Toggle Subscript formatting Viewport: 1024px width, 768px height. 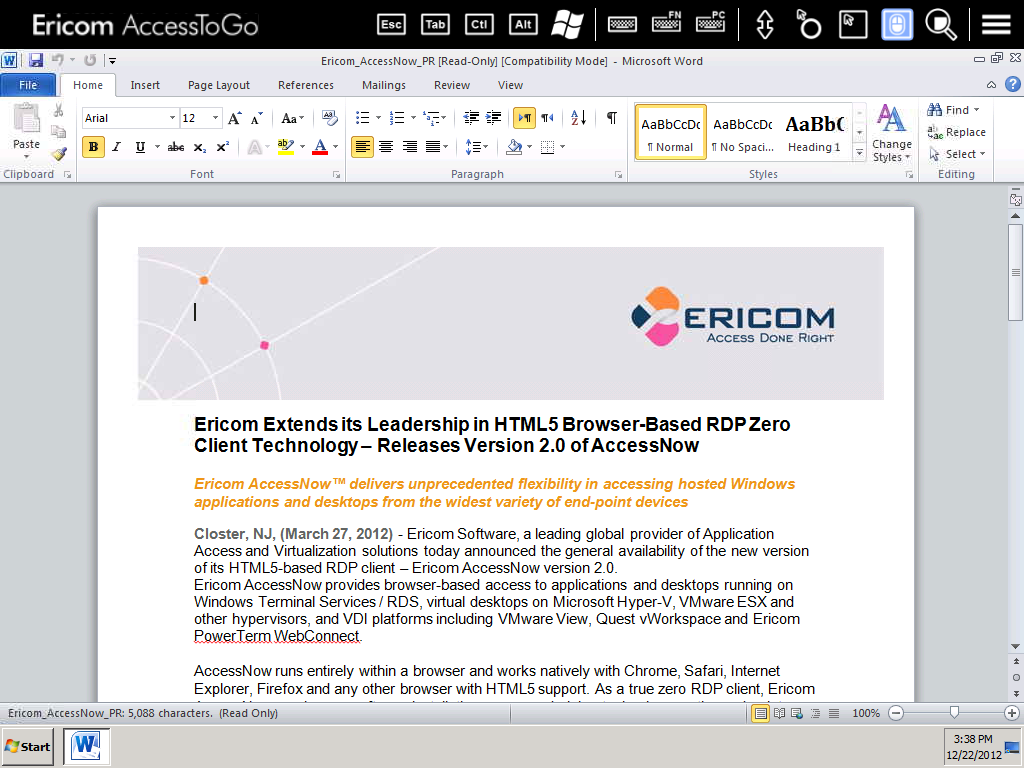(199, 147)
